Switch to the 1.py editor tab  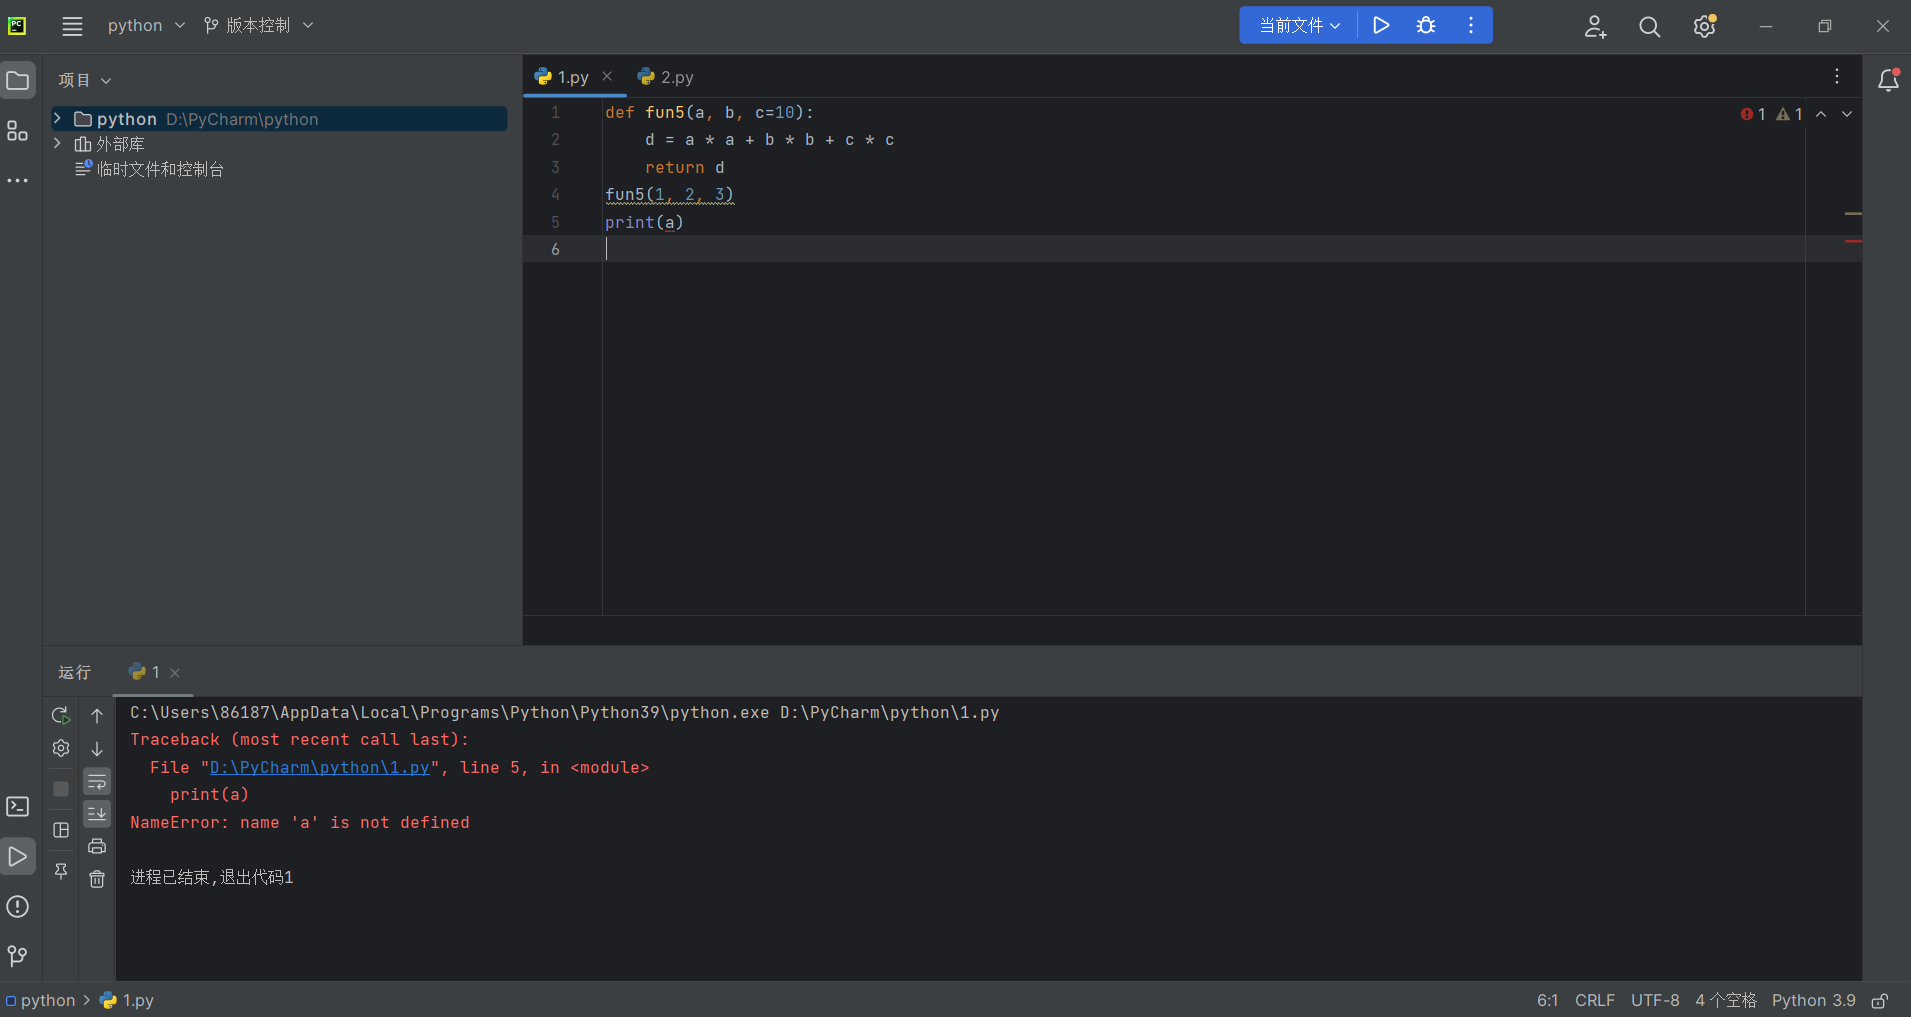tap(573, 77)
